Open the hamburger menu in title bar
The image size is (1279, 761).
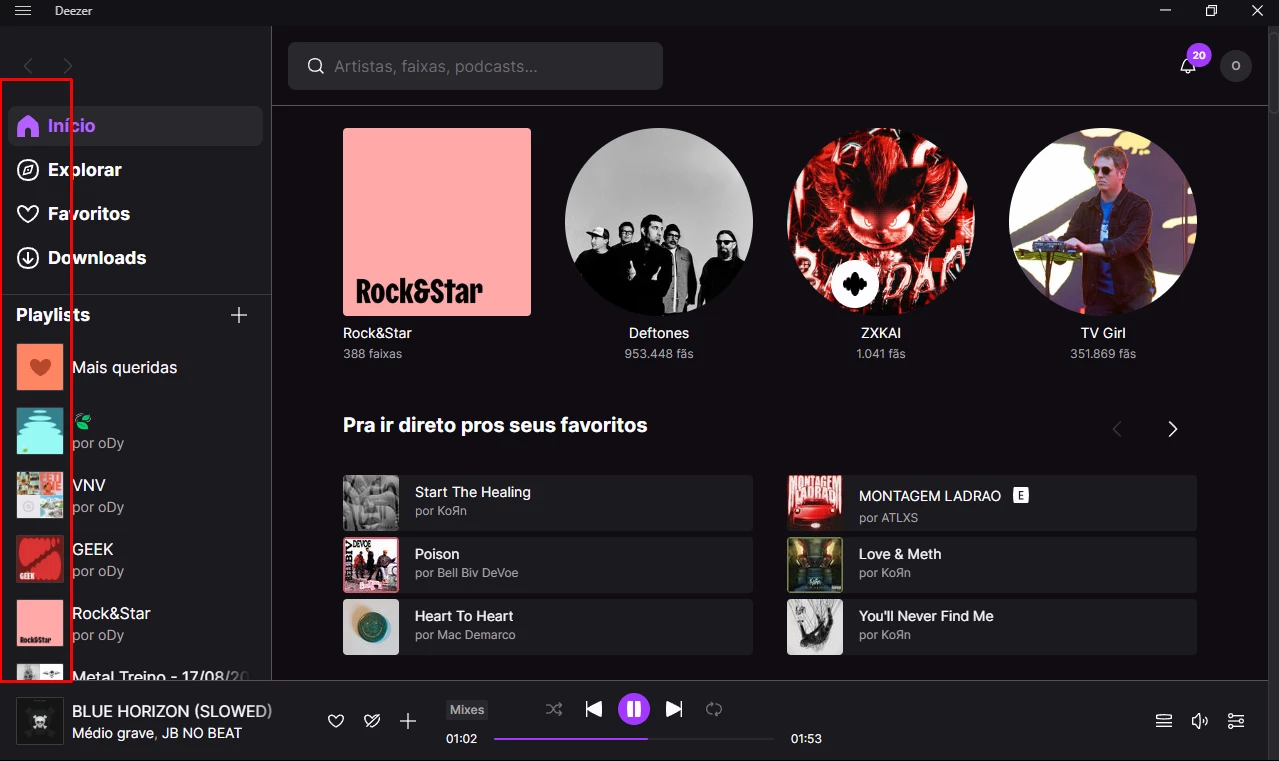click(23, 11)
